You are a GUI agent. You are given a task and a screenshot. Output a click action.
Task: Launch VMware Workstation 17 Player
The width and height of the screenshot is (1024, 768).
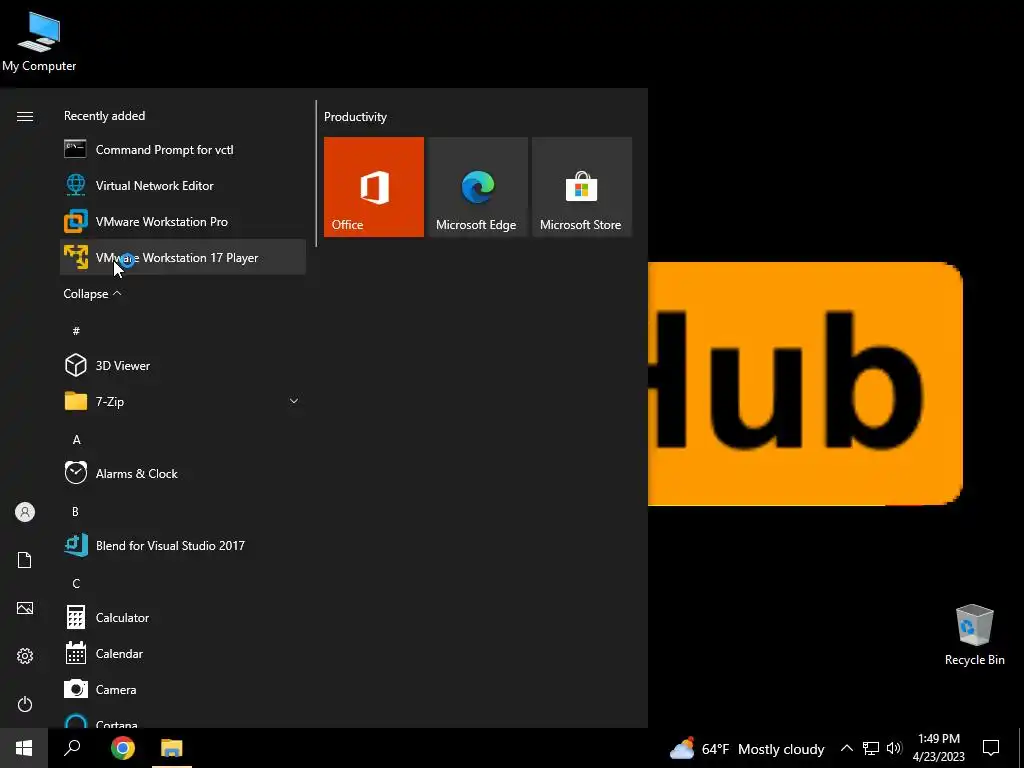pyautogui.click(x=183, y=257)
